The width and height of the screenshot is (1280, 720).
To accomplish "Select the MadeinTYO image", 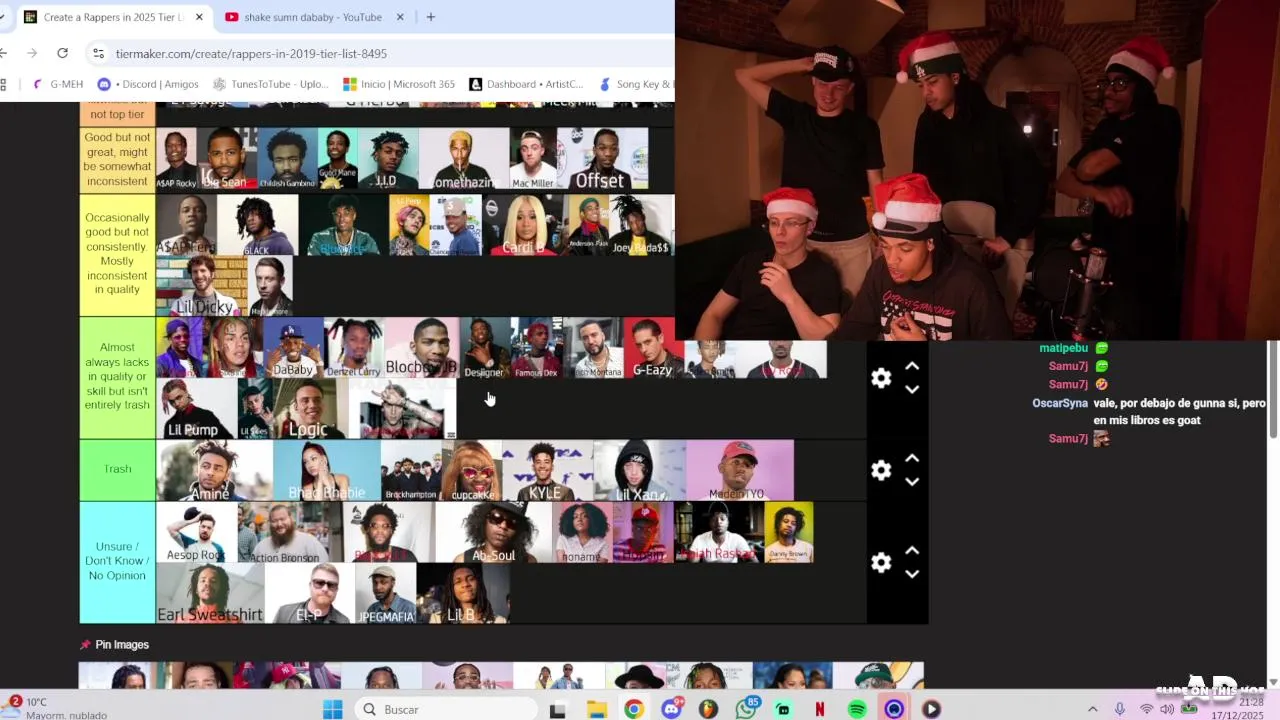I will click(x=739, y=470).
